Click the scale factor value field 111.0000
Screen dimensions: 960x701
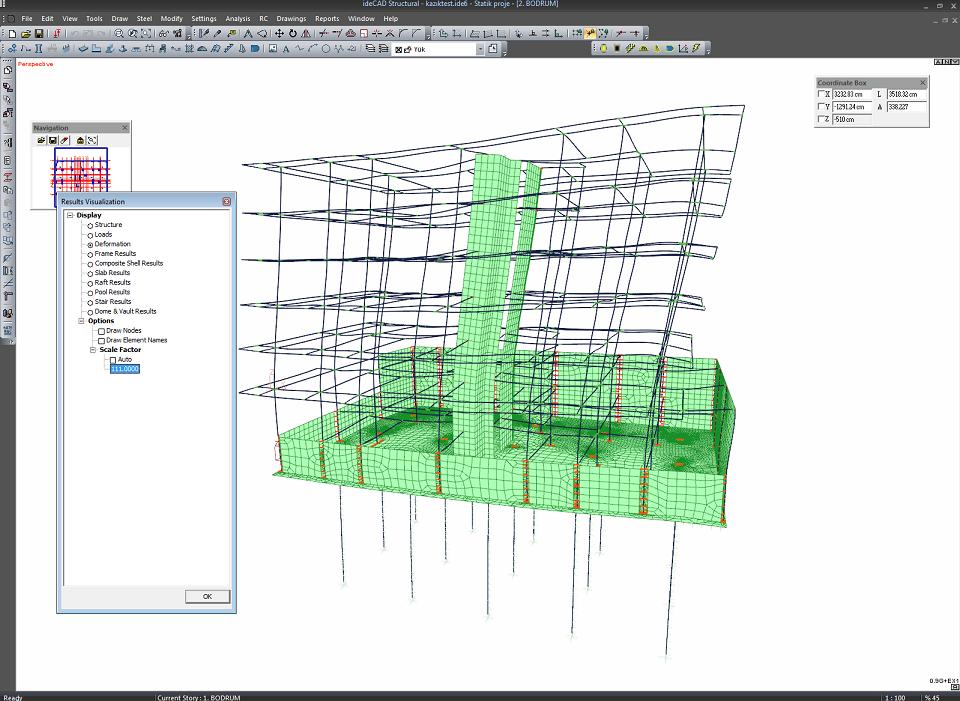[125, 369]
